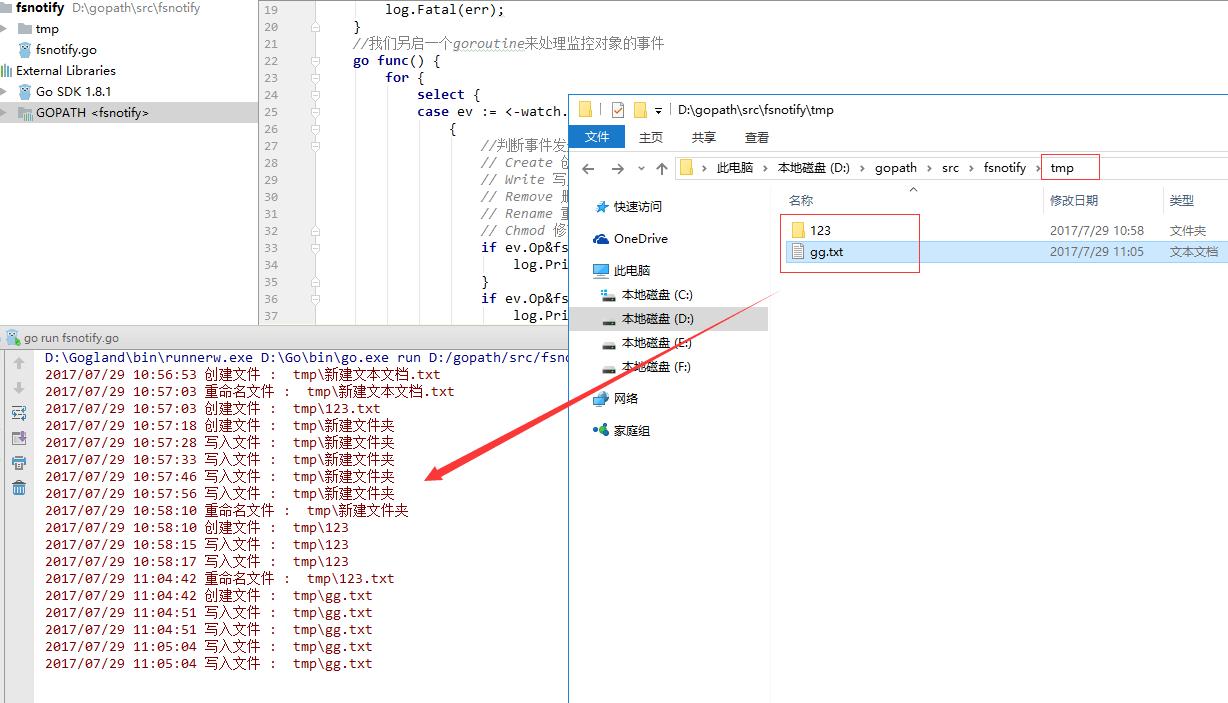The width and height of the screenshot is (1228, 703).
Task: Click fsnotify in the breadcrumb path
Action: (1004, 167)
